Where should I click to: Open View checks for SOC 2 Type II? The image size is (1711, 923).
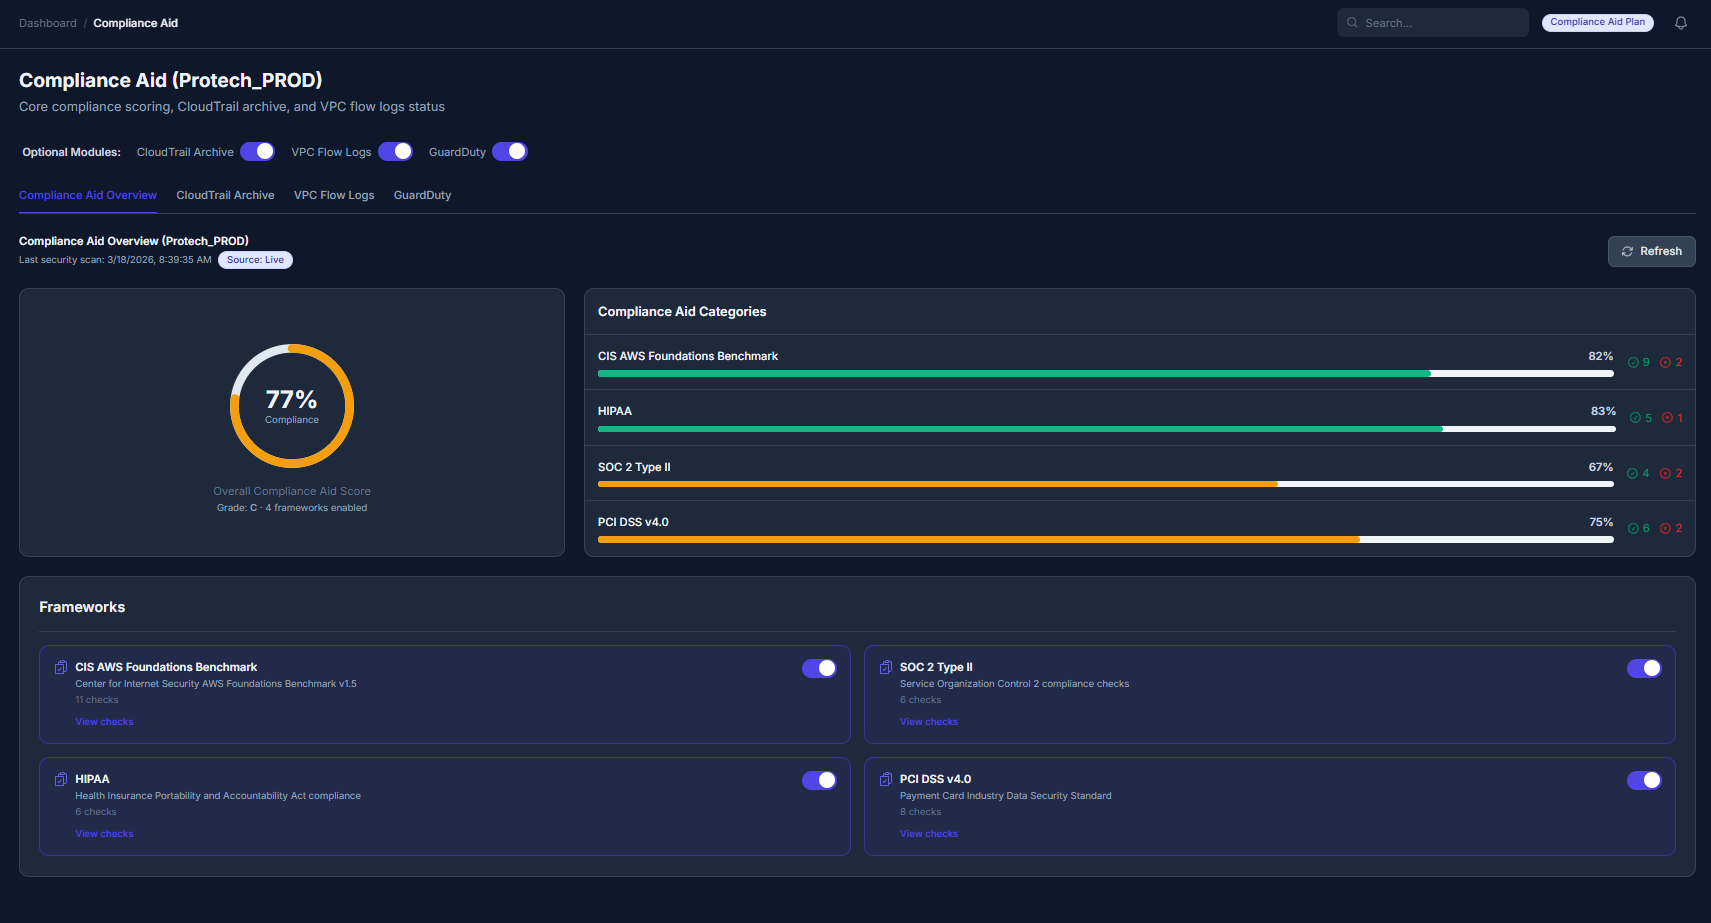(x=929, y=722)
